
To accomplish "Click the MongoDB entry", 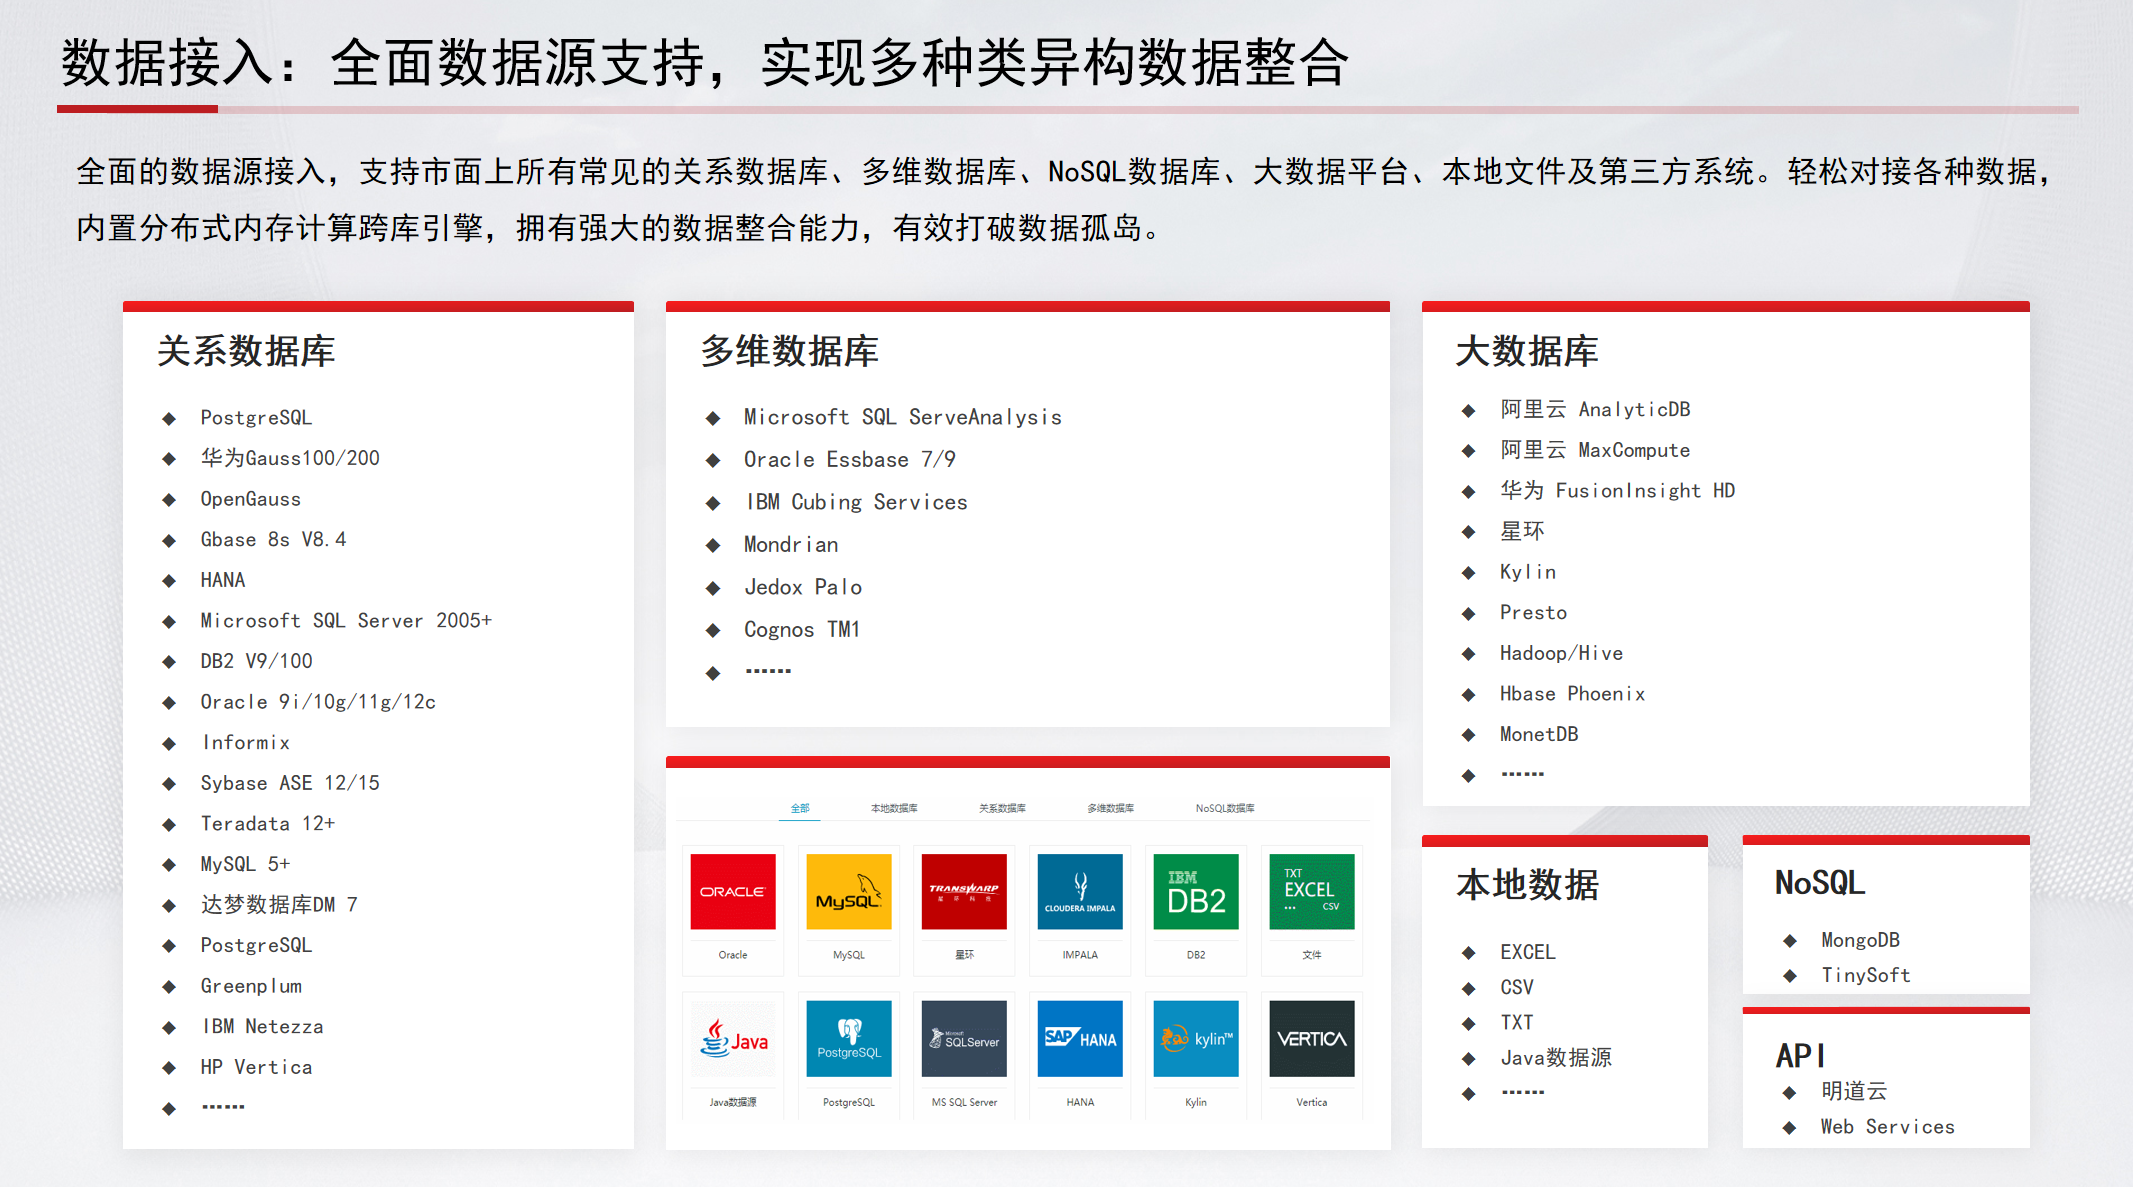I will coord(1861,940).
